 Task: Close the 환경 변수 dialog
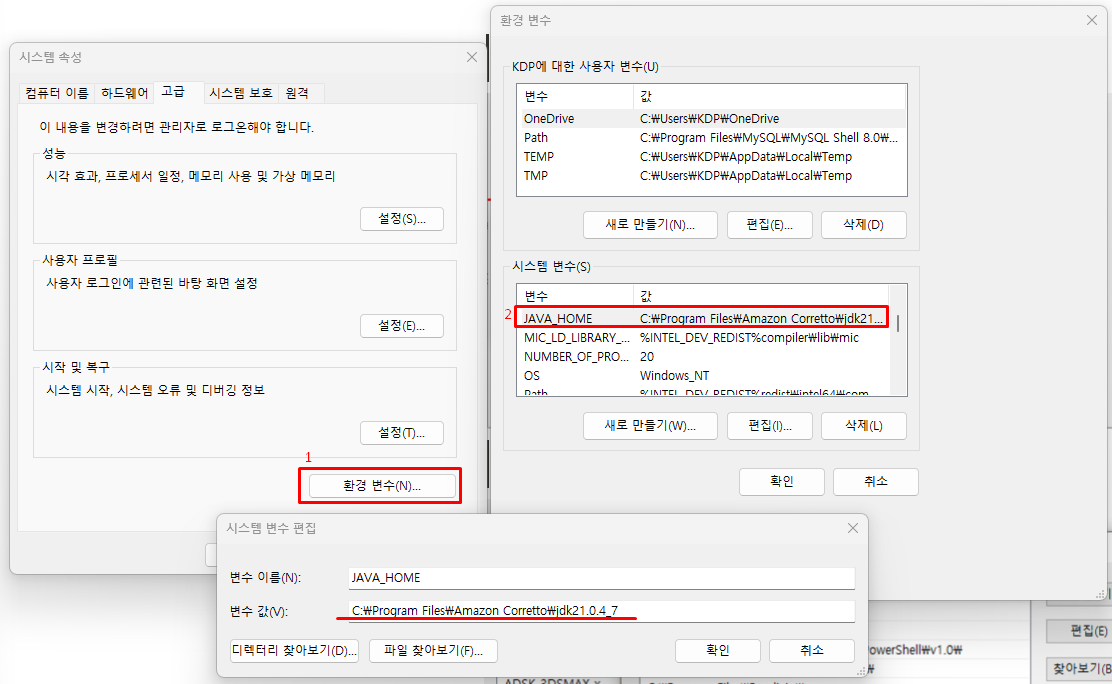(x=1092, y=20)
